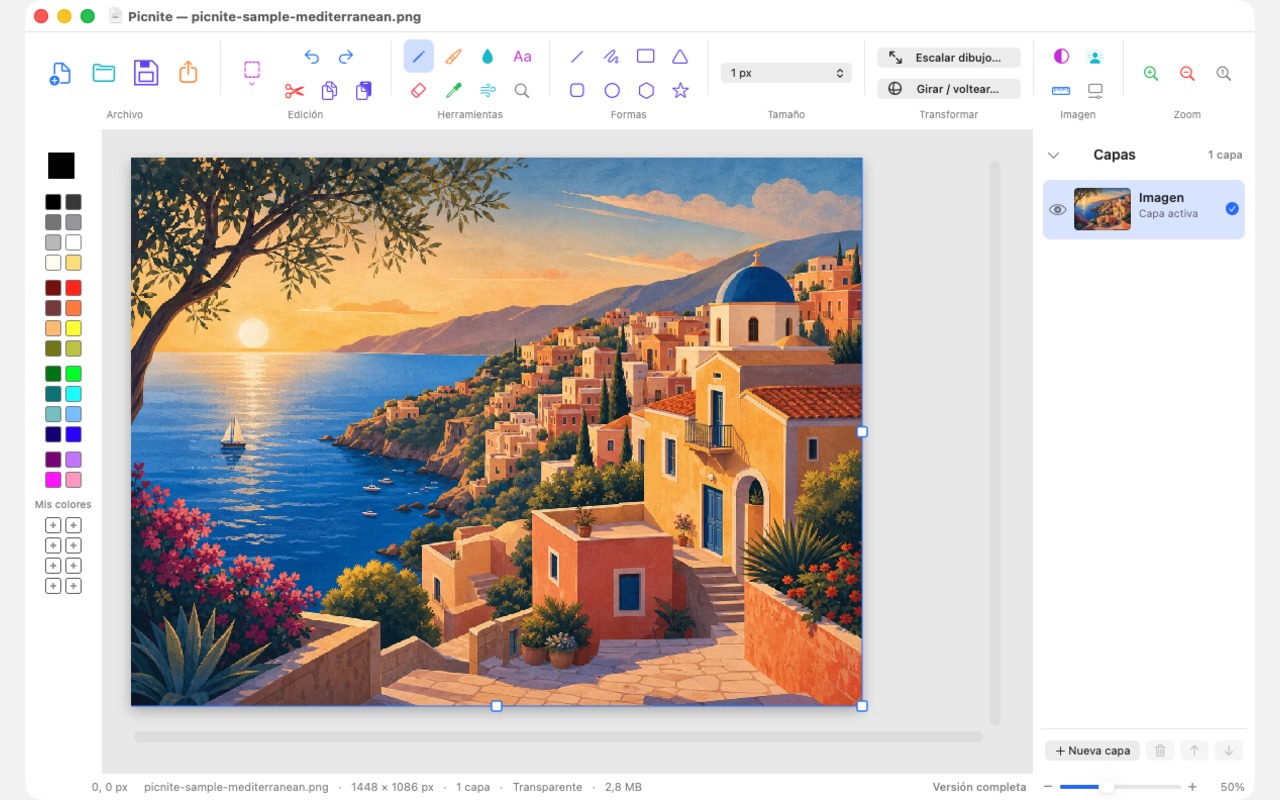Select the triangle shape
Viewport: 1280px width, 800px height.
coord(680,57)
